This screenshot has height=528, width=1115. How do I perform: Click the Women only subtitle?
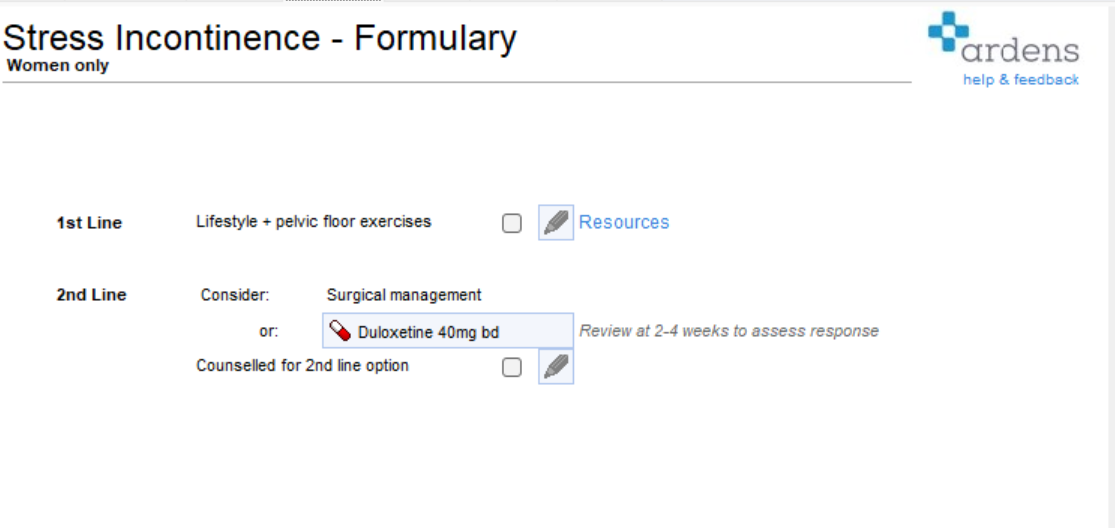pyautogui.click(x=58, y=66)
